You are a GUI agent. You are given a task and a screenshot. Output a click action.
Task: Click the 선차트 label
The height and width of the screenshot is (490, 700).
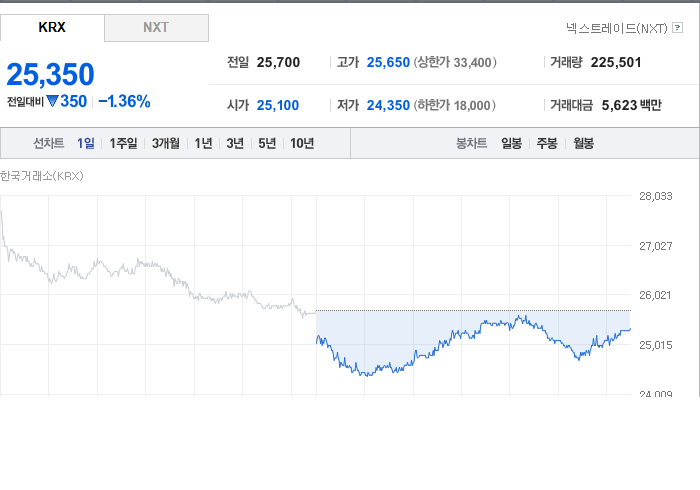(49, 143)
